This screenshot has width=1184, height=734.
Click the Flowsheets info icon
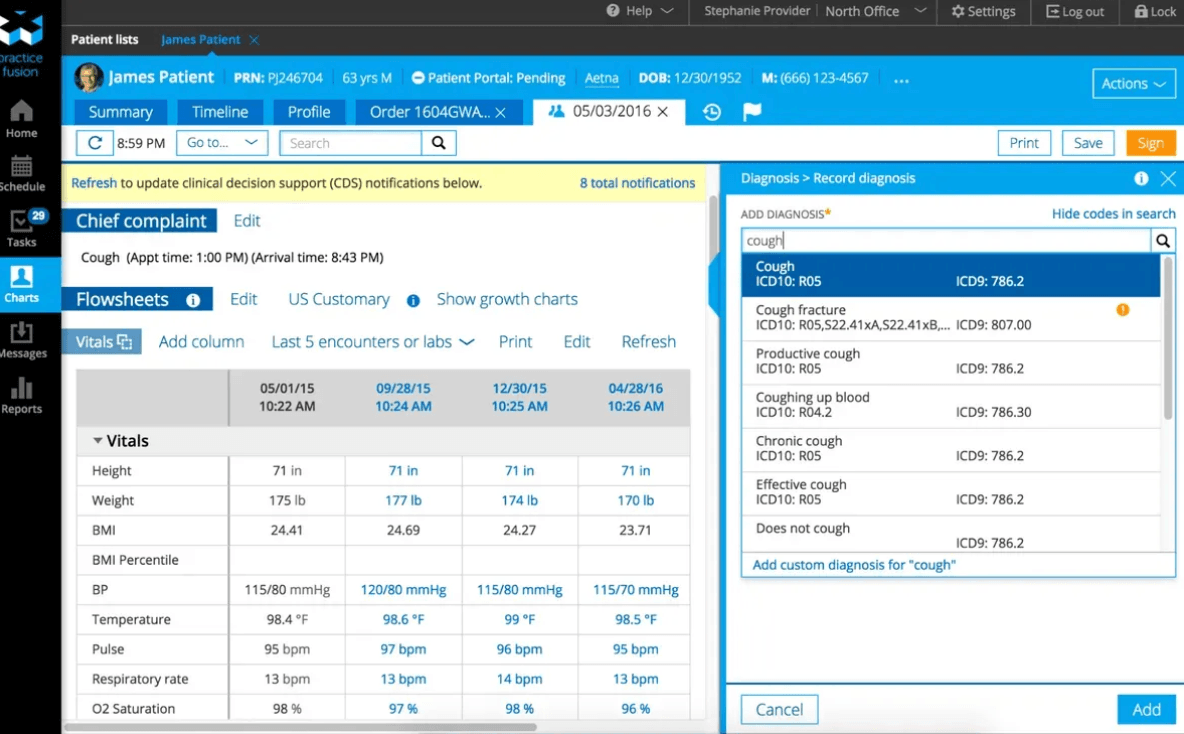point(193,300)
